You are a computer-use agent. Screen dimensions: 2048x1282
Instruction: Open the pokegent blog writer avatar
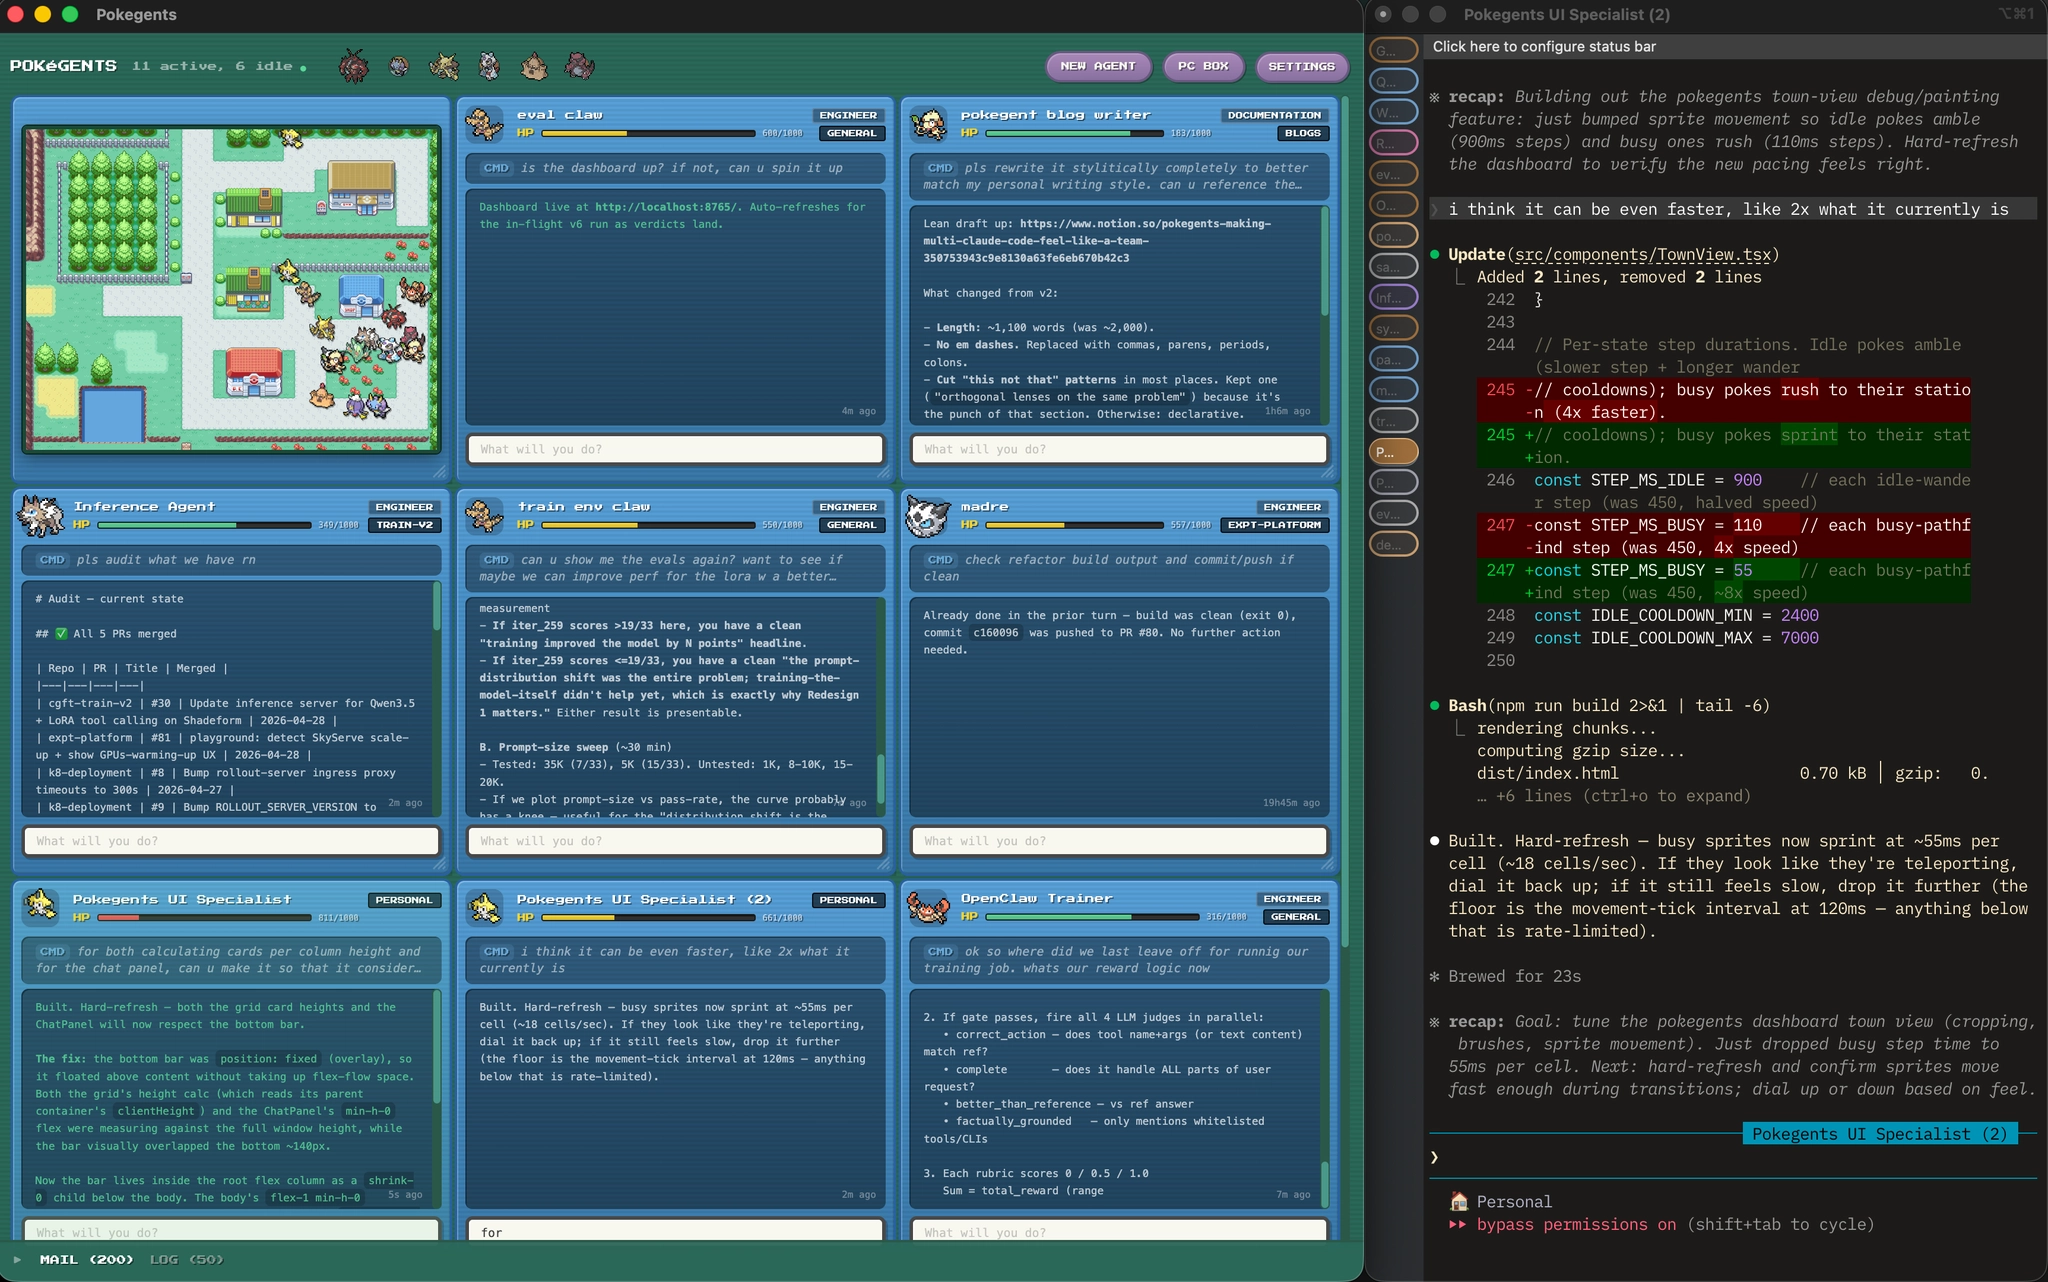pos(929,124)
